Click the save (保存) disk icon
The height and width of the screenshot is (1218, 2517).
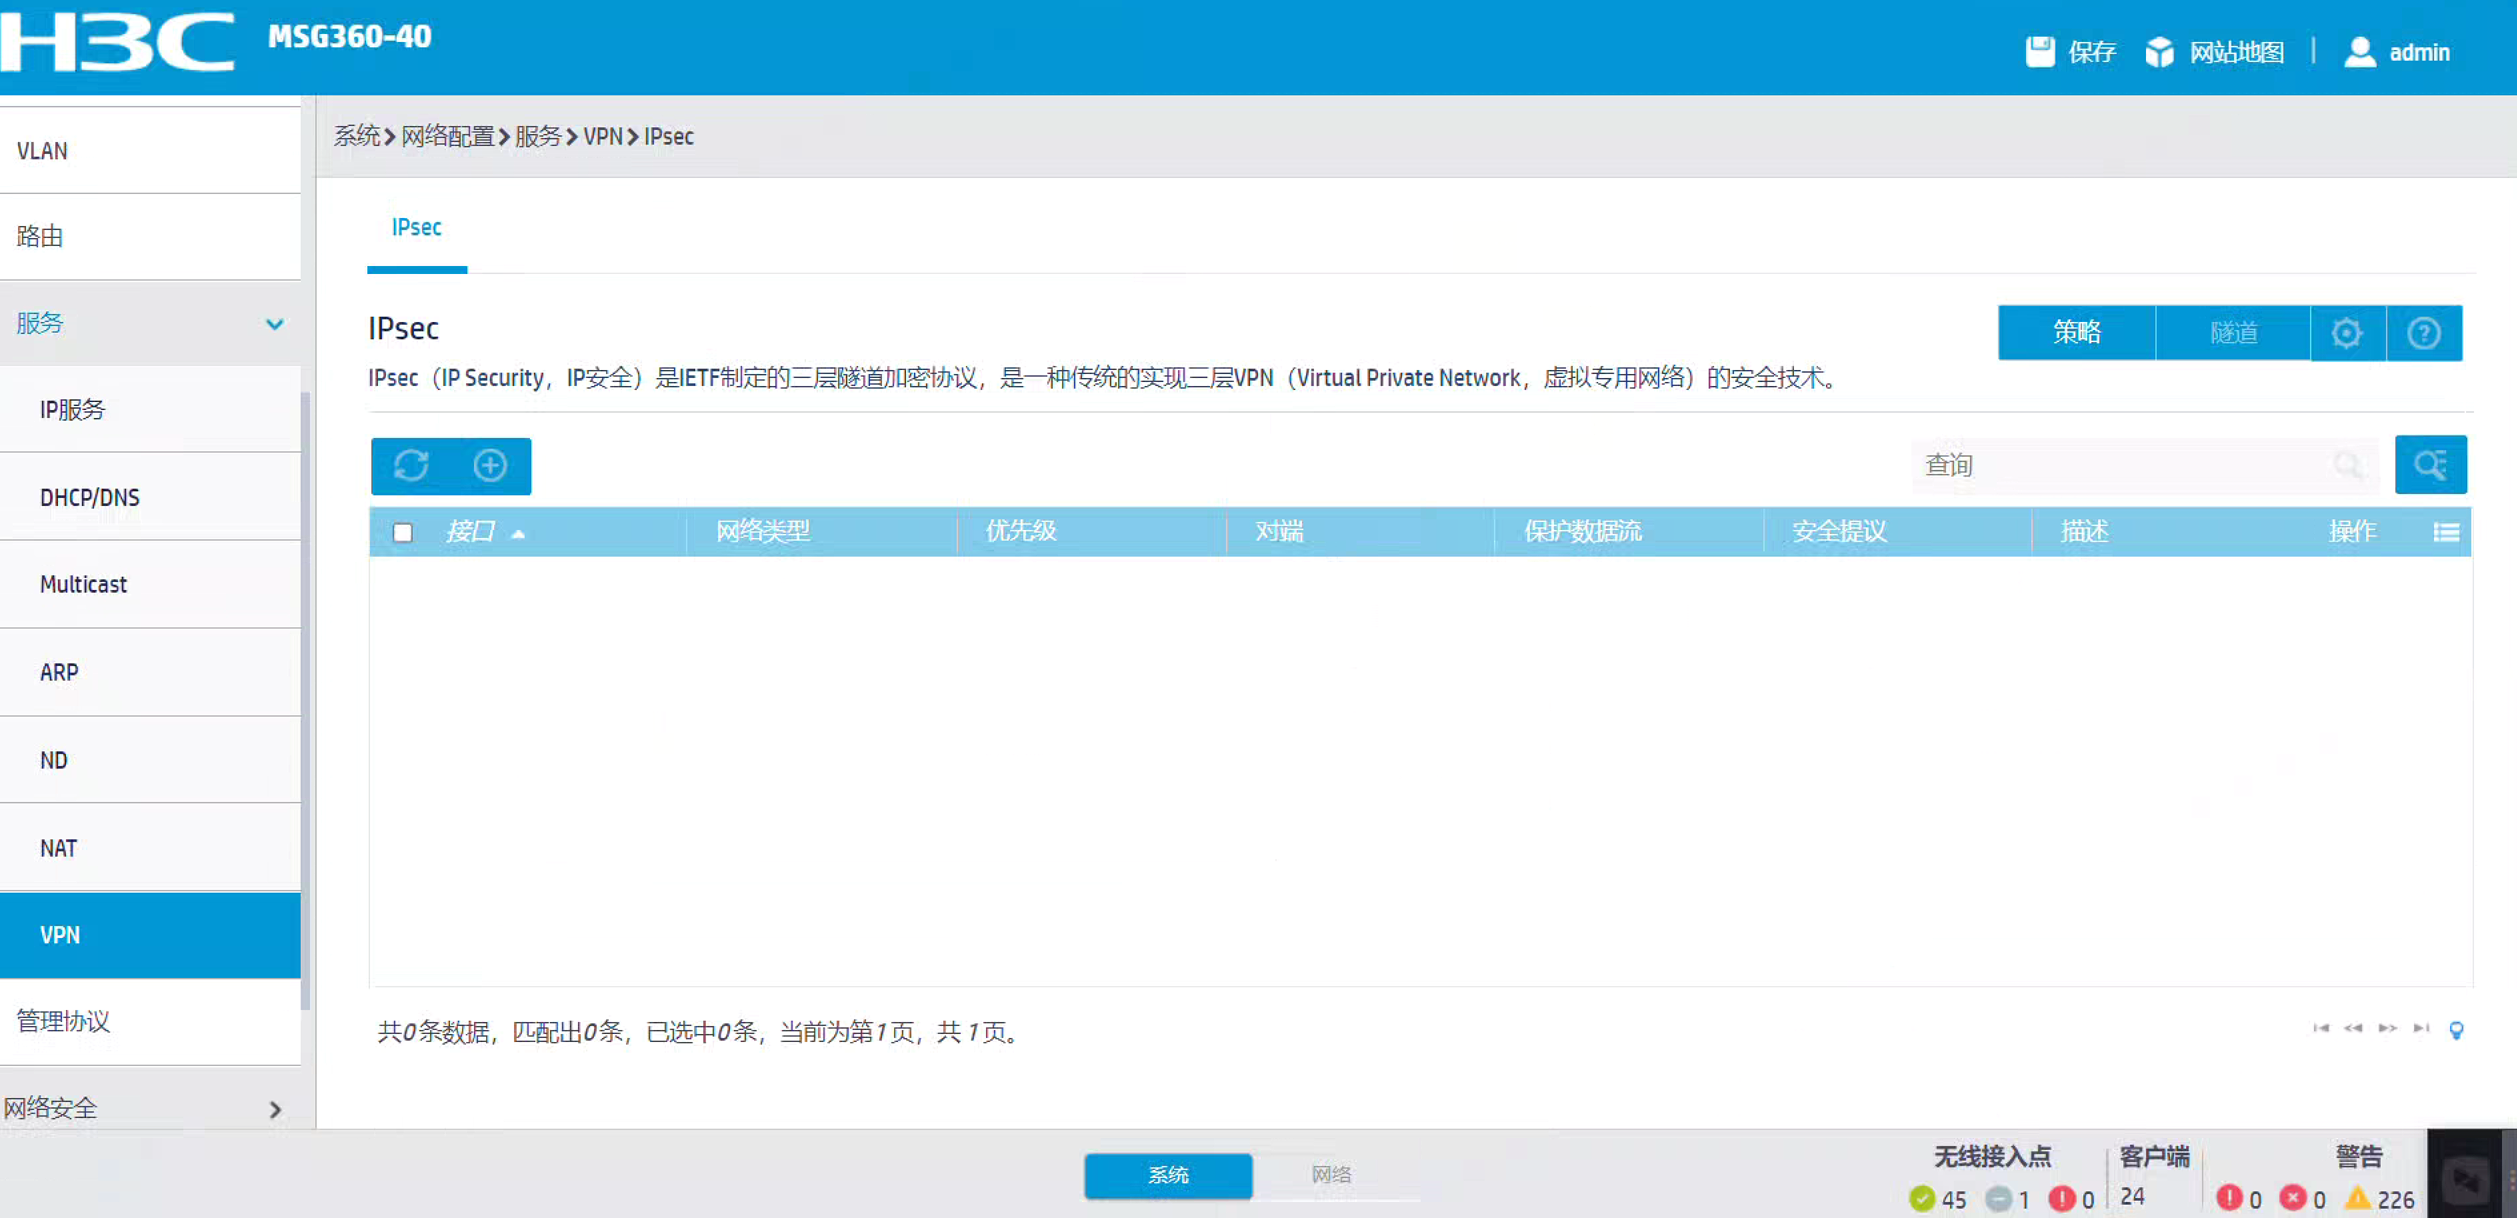click(x=2040, y=51)
